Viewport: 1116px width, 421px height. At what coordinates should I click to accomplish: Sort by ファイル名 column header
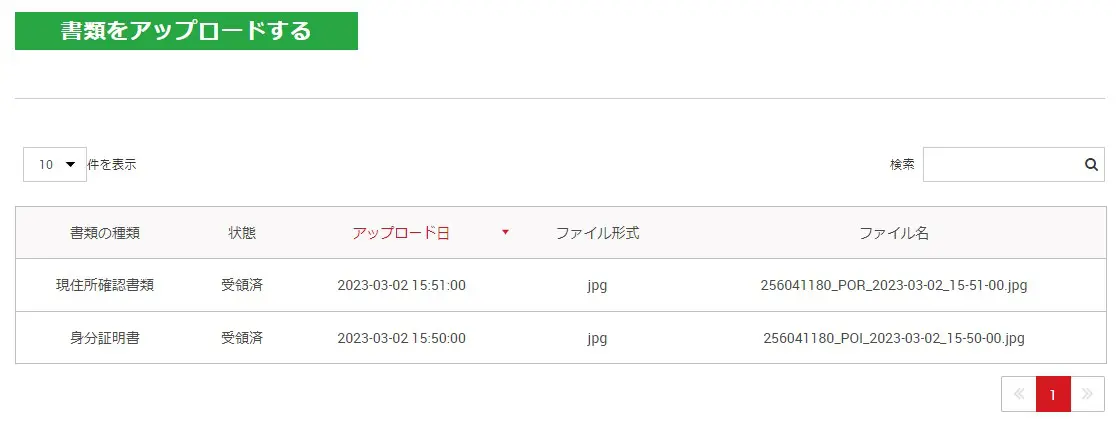pyautogui.click(x=894, y=233)
